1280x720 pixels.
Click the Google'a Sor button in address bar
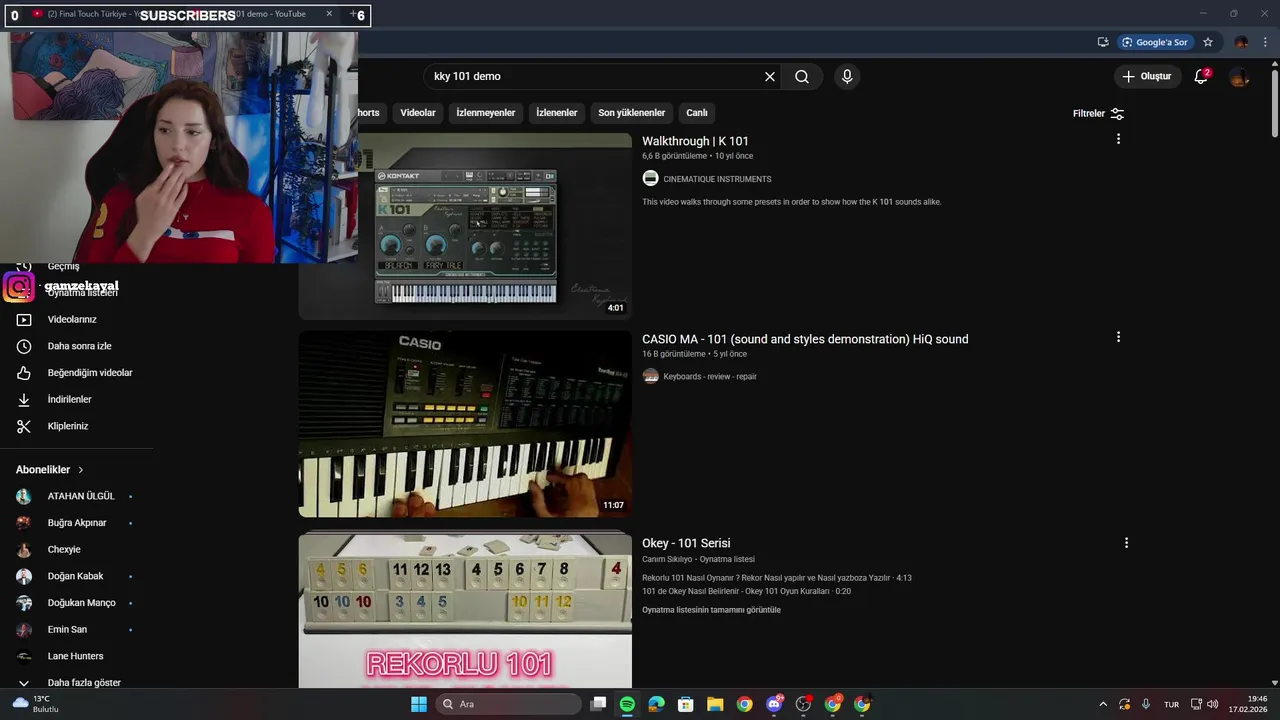(x=1154, y=42)
